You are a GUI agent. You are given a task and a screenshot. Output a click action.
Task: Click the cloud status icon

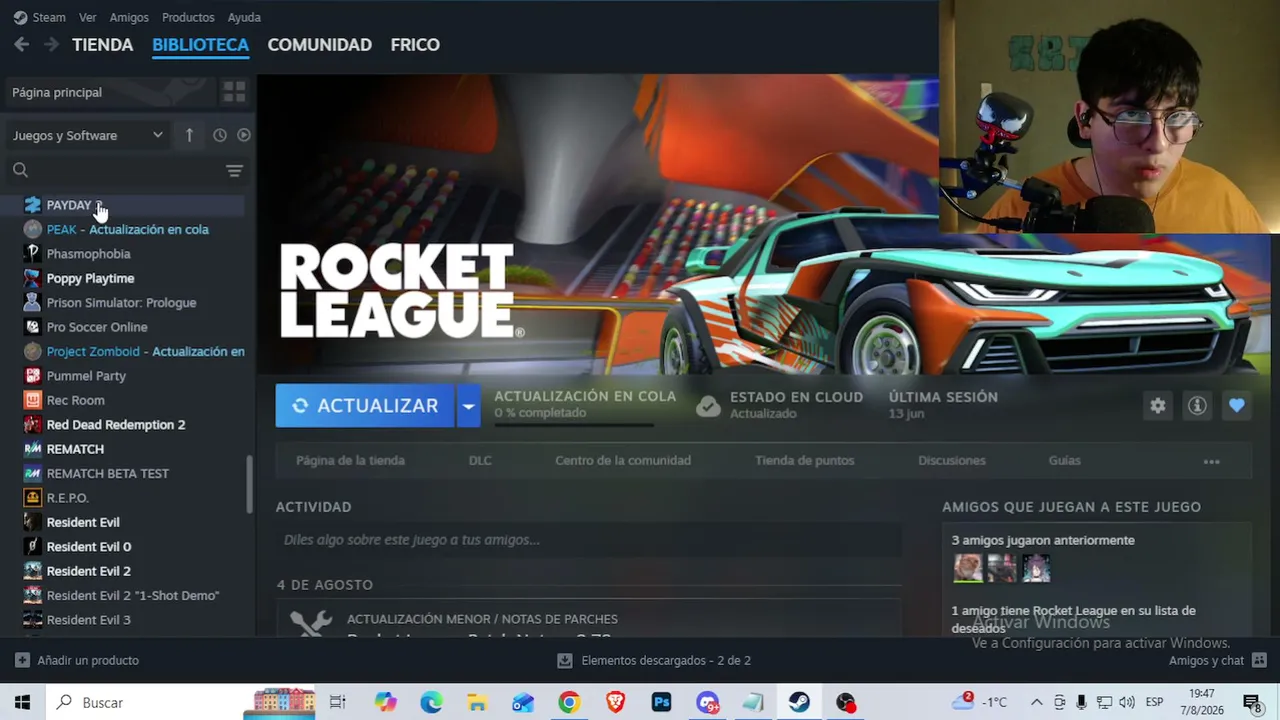708,405
